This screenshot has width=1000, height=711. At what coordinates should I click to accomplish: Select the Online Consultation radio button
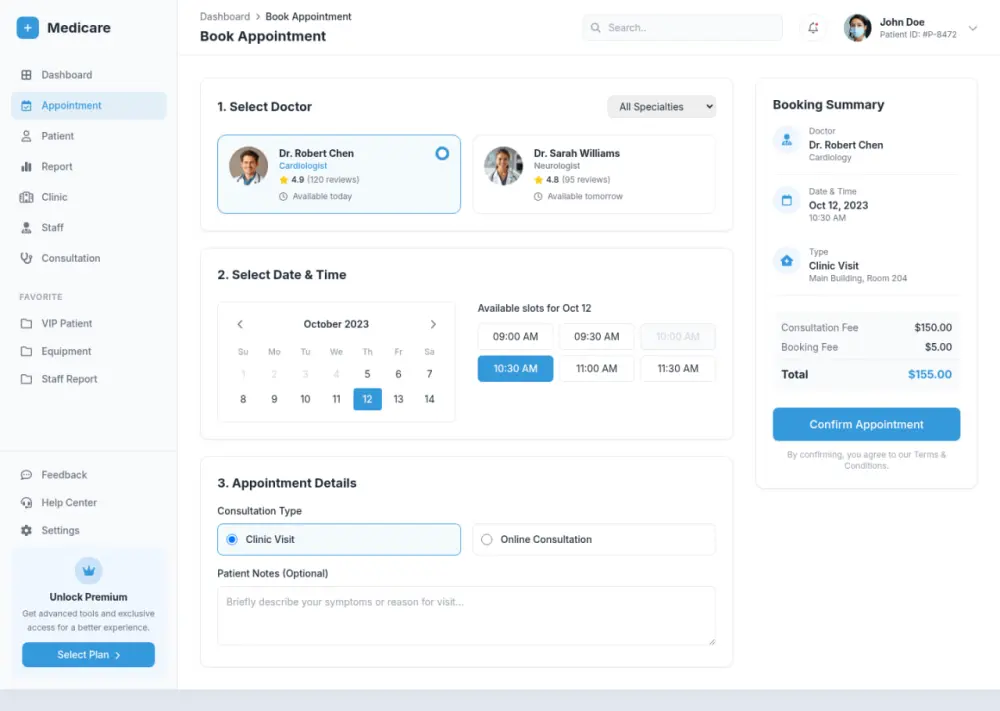tap(487, 539)
